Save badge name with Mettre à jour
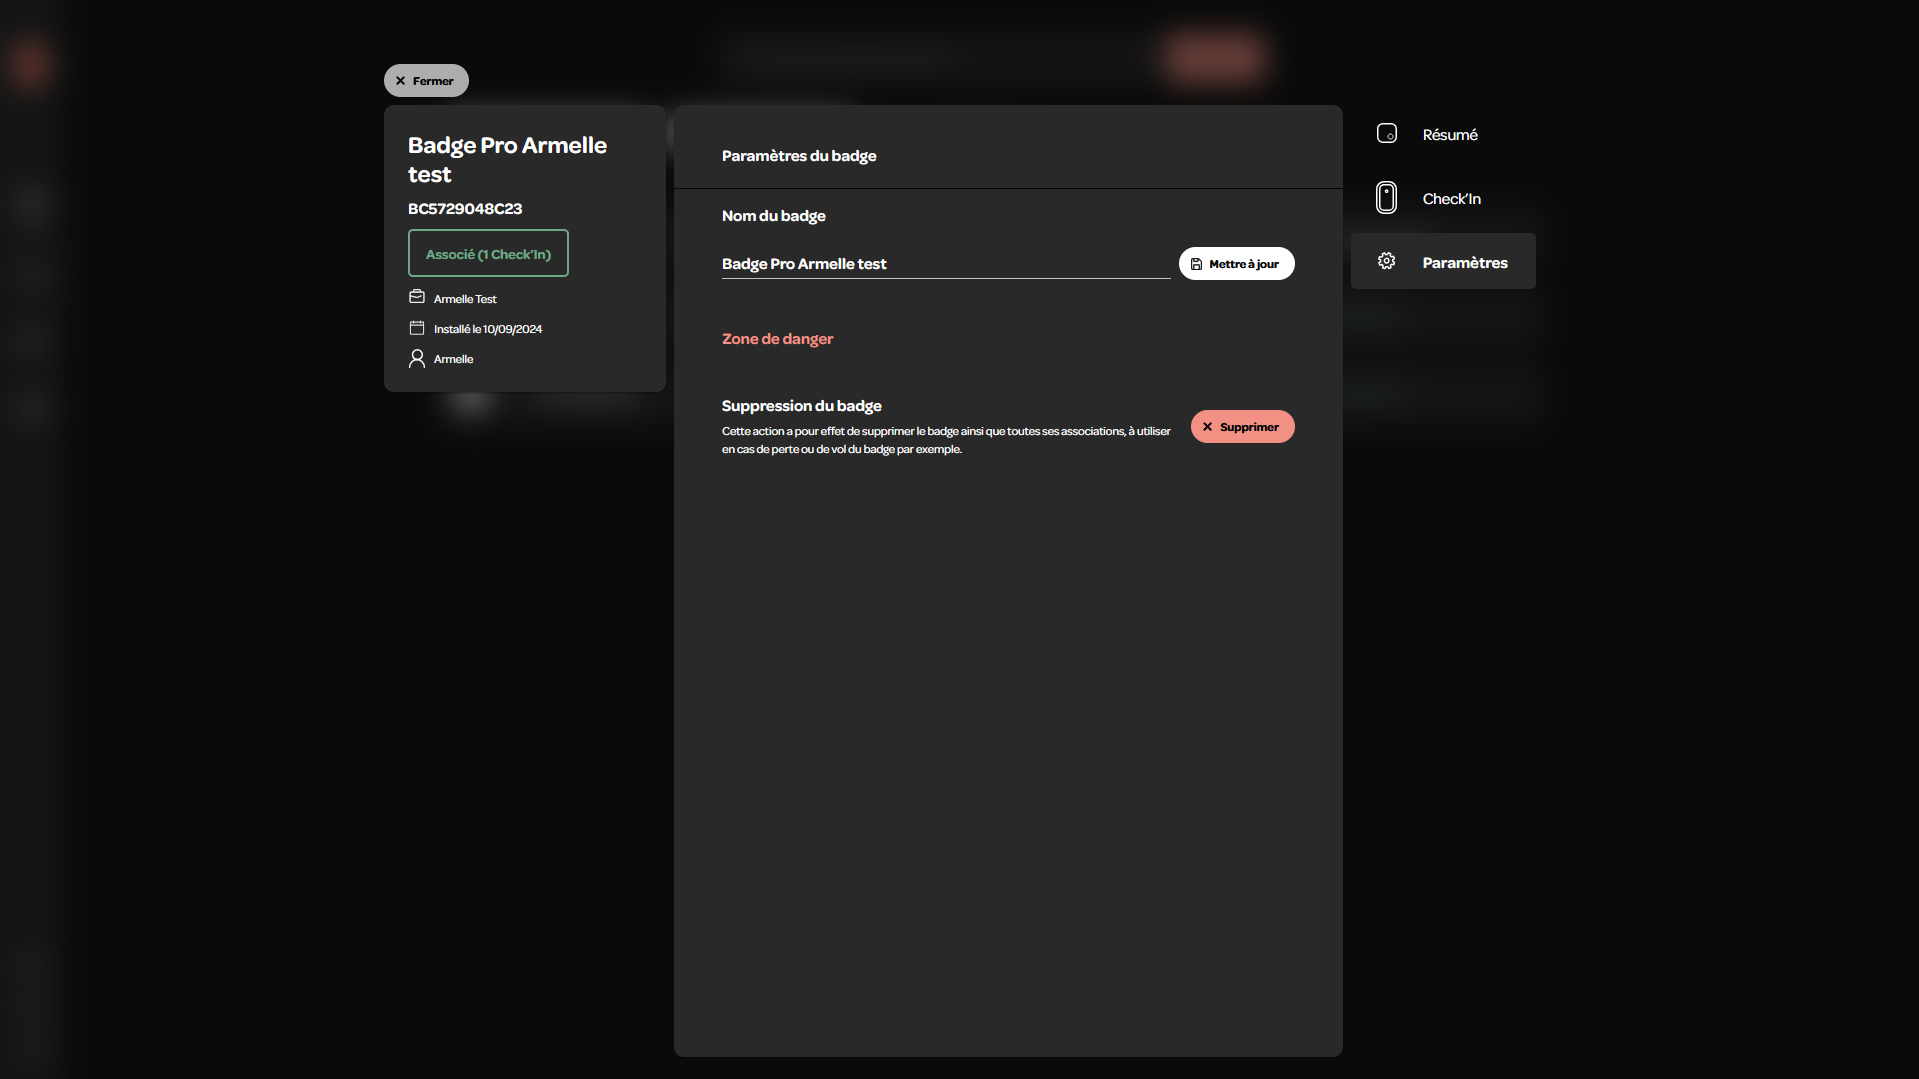Viewport: 1919px width, 1079px height. [x=1236, y=264]
